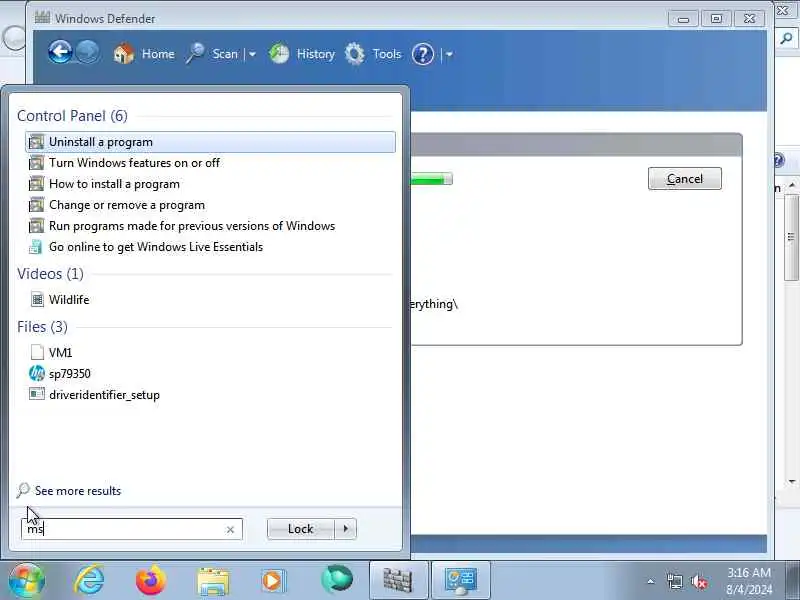Image resolution: width=800 pixels, height=600 pixels.
Task: Open Uninstall a program result
Action: (x=210, y=142)
